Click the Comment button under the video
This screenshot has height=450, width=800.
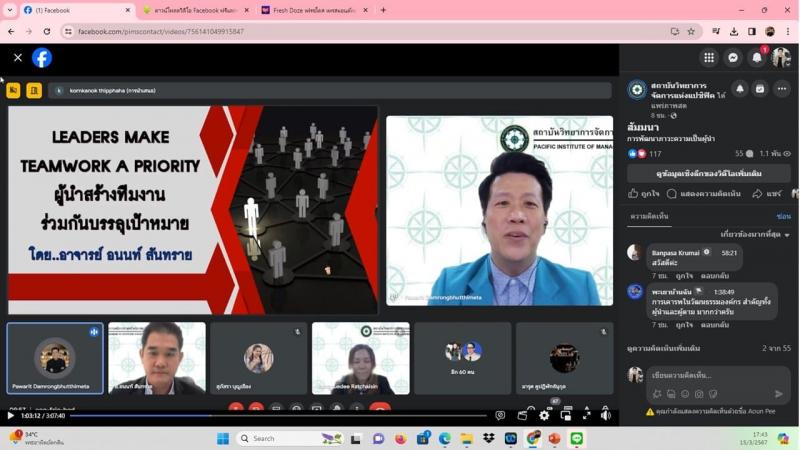pos(704,193)
